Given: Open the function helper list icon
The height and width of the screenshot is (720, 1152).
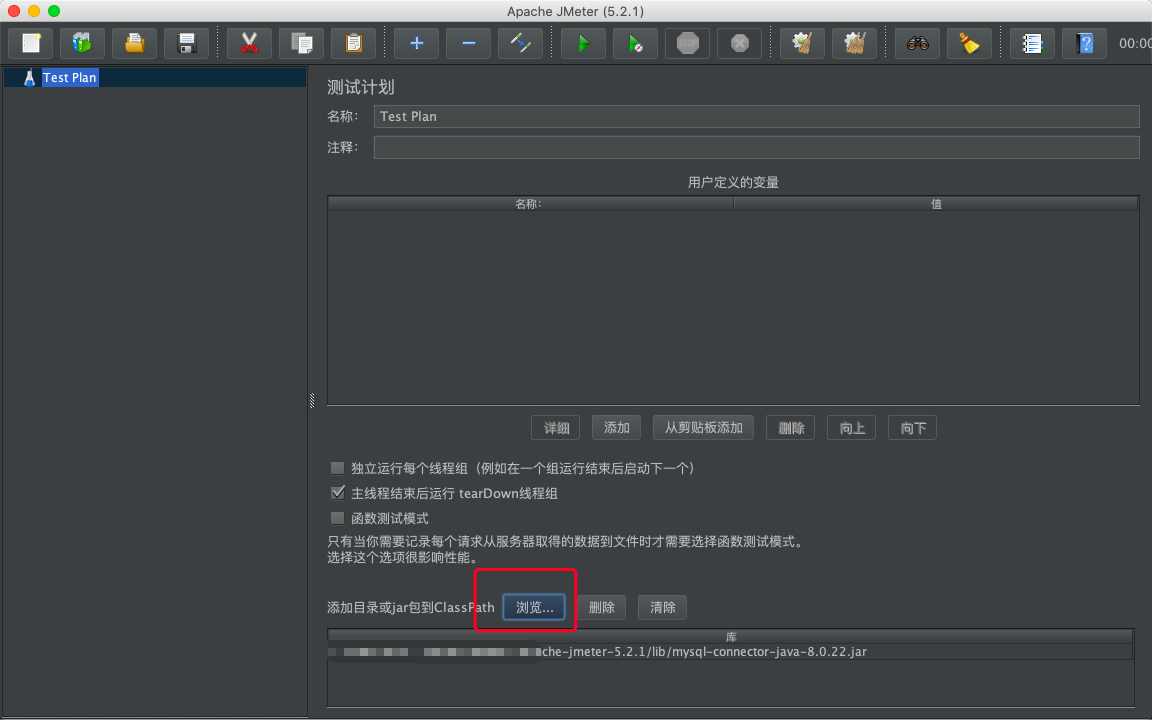Looking at the screenshot, I should click(1032, 43).
